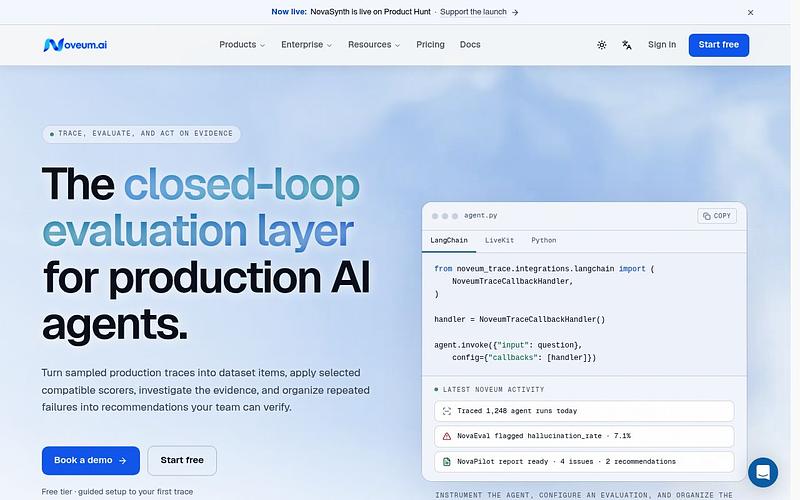Viewport: 800px width, 500px height.
Task: Click the NovaPilot report document icon
Action: pyautogui.click(x=446, y=462)
